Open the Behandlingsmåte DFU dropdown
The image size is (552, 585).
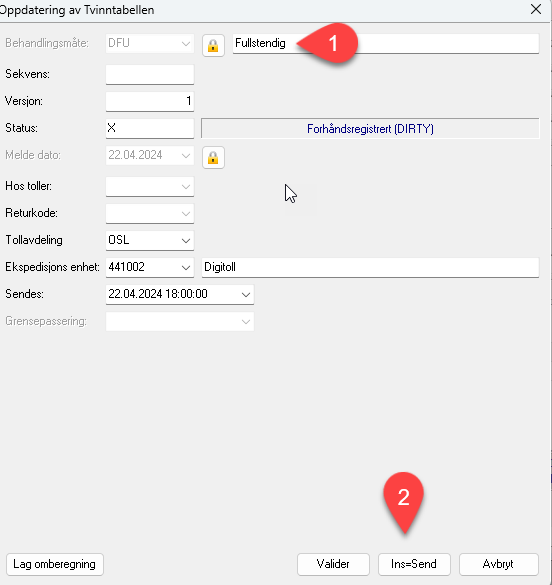coord(150,44)
